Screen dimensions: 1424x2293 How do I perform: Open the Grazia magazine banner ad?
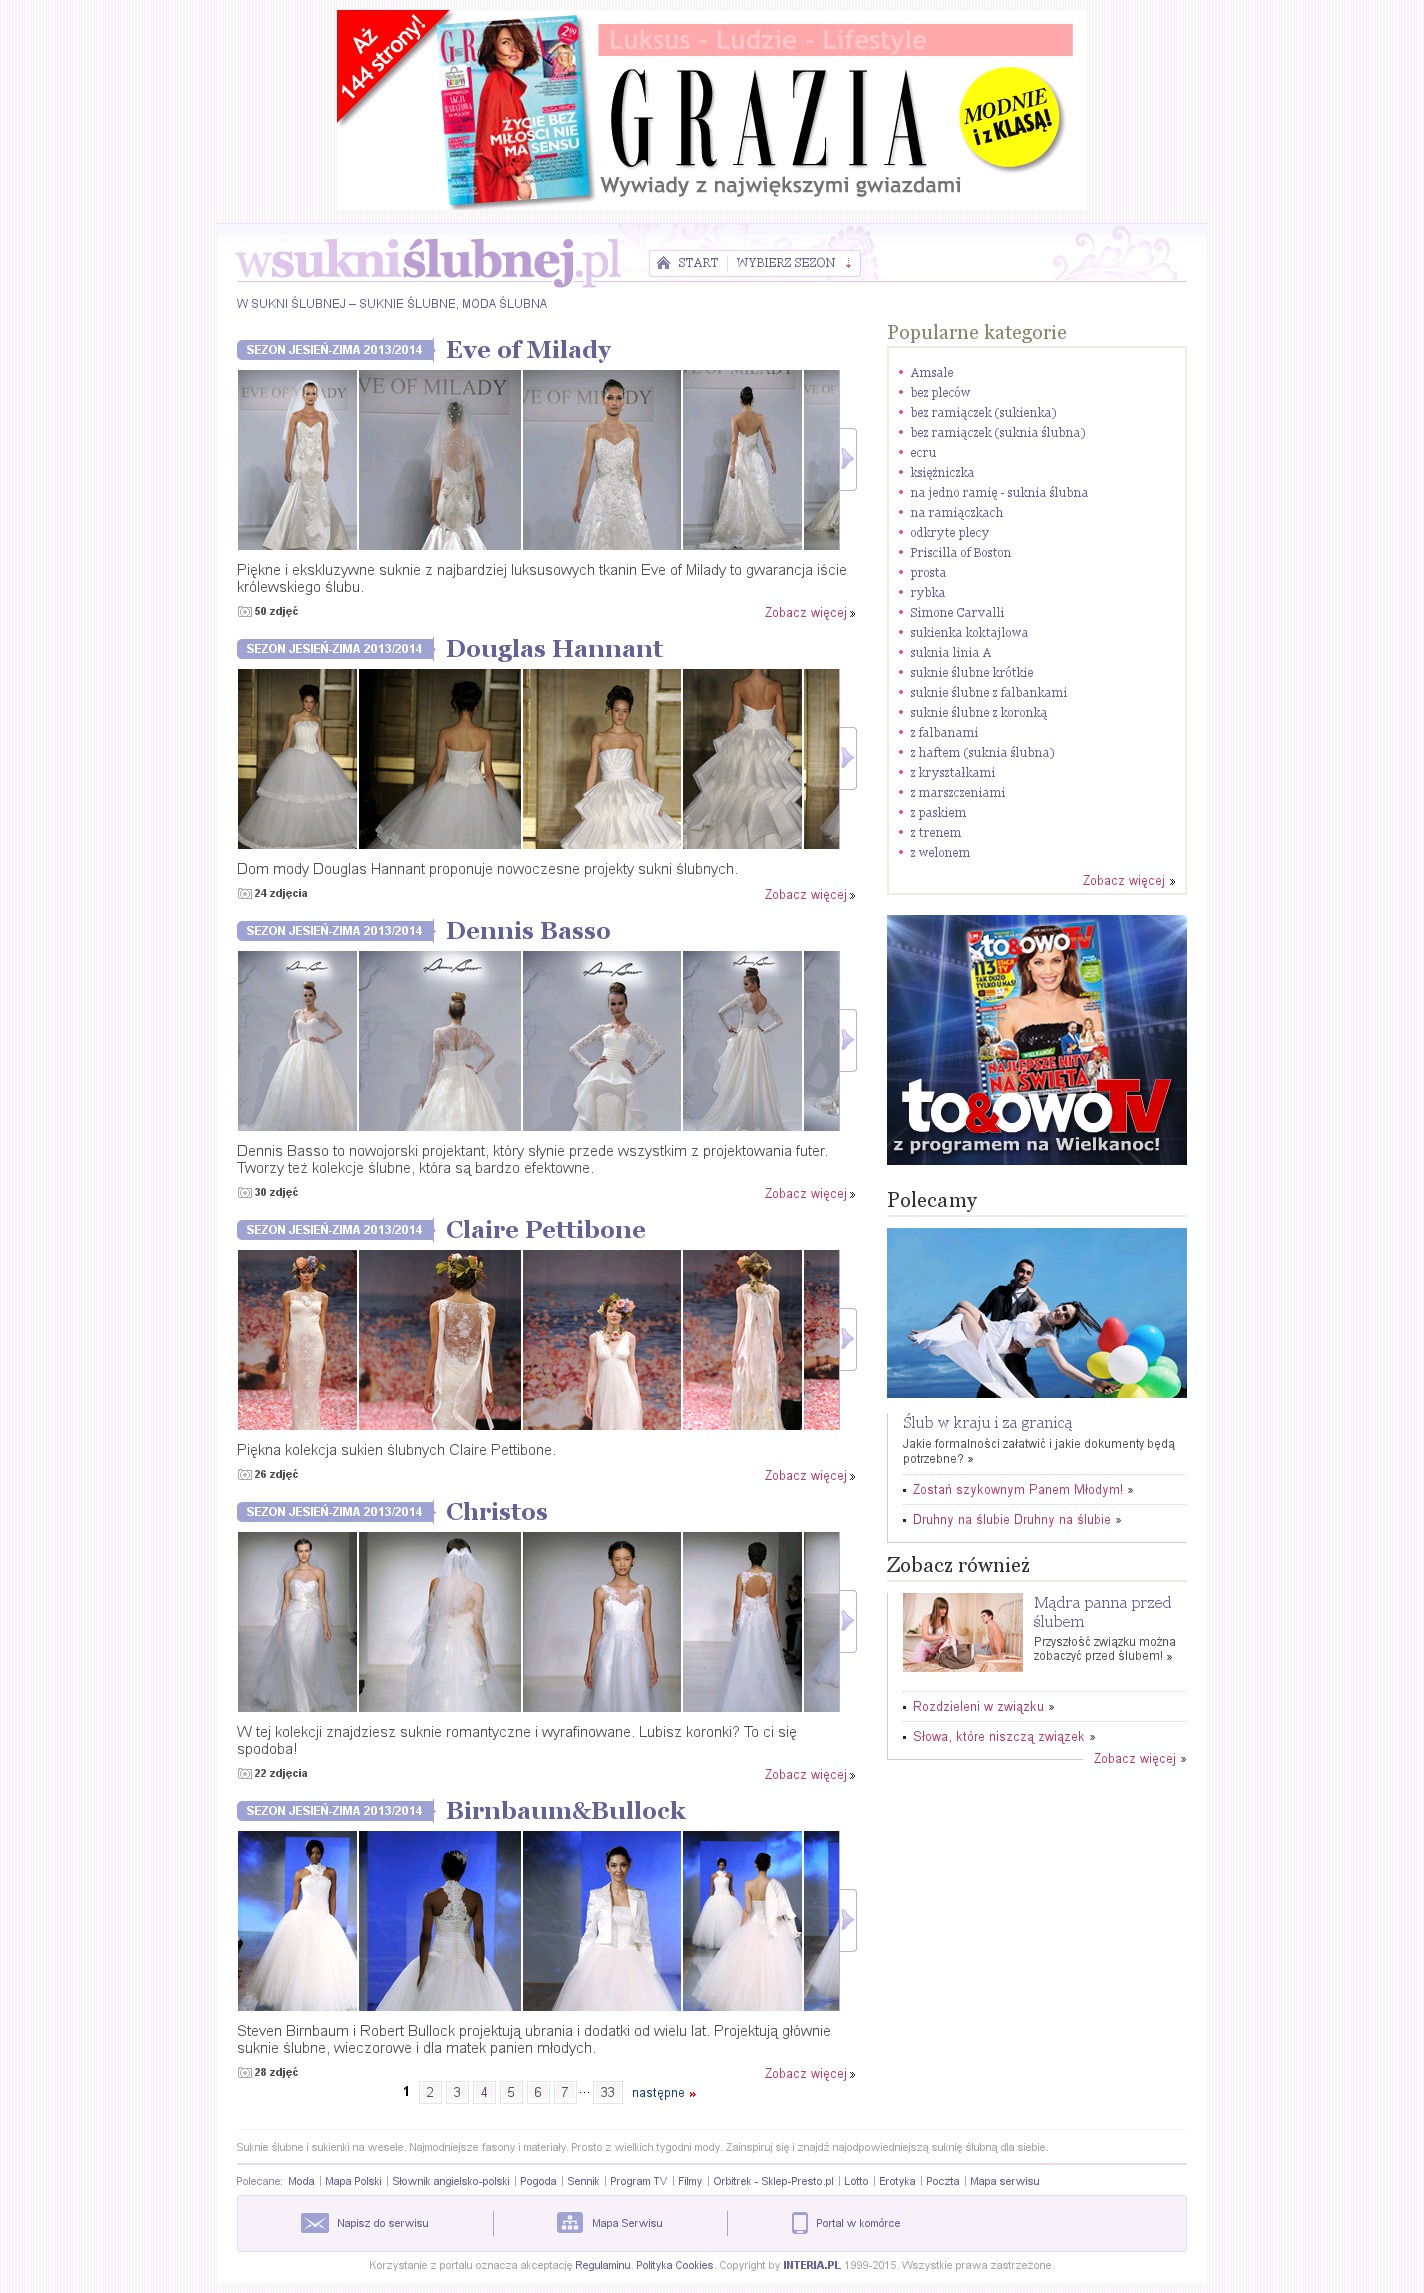712,109
